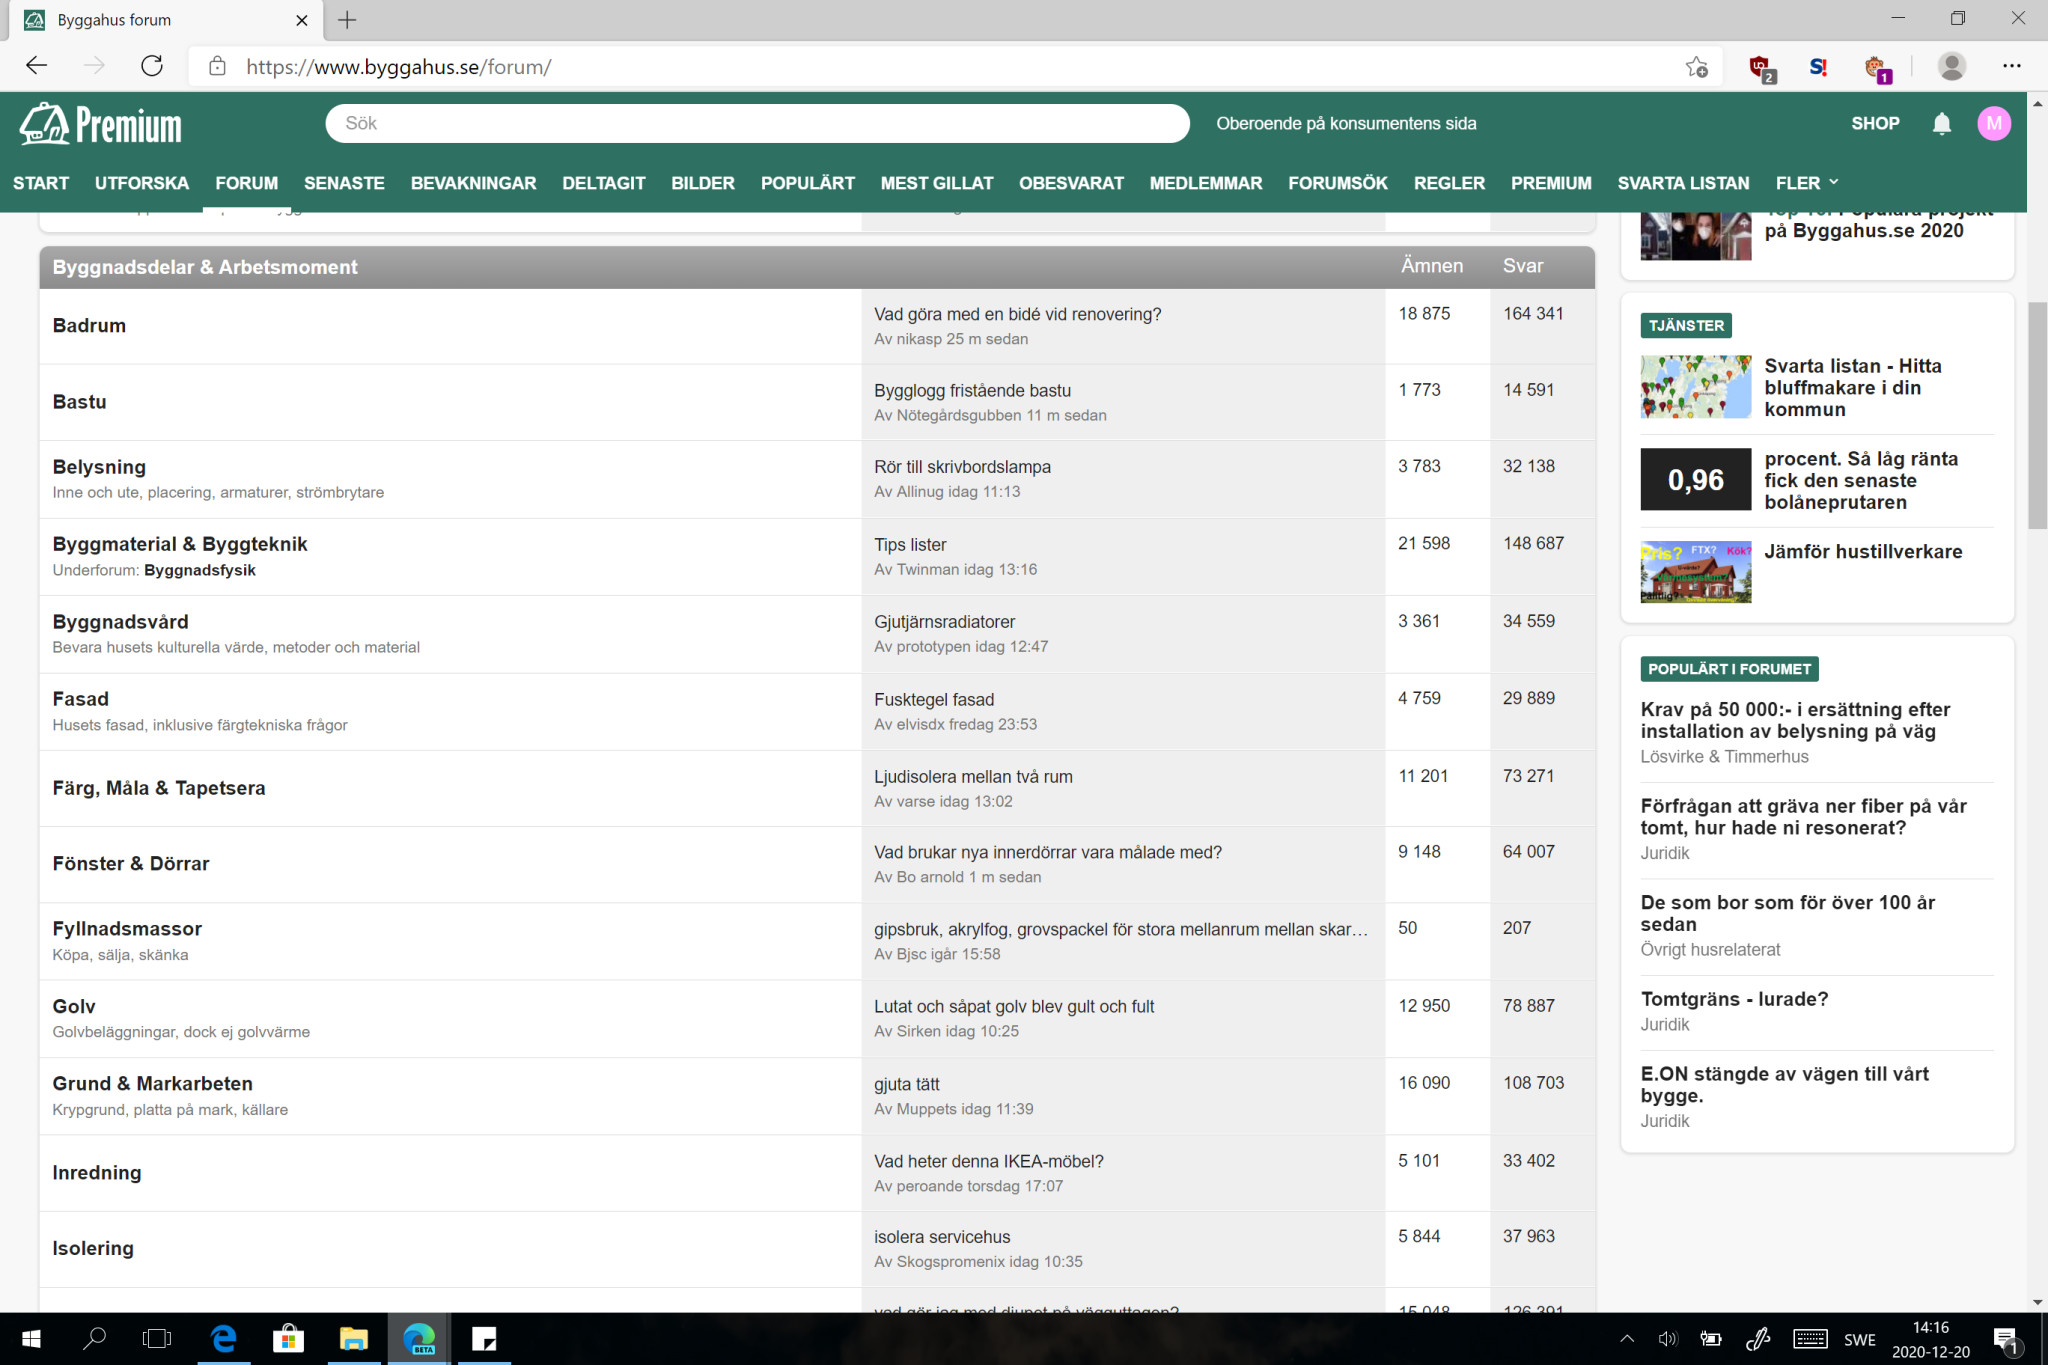Viewport: 2048px width, 1365px height.
Task: Open the Jämför hustillverkare thumbnail
Action: coord(1695,572)
